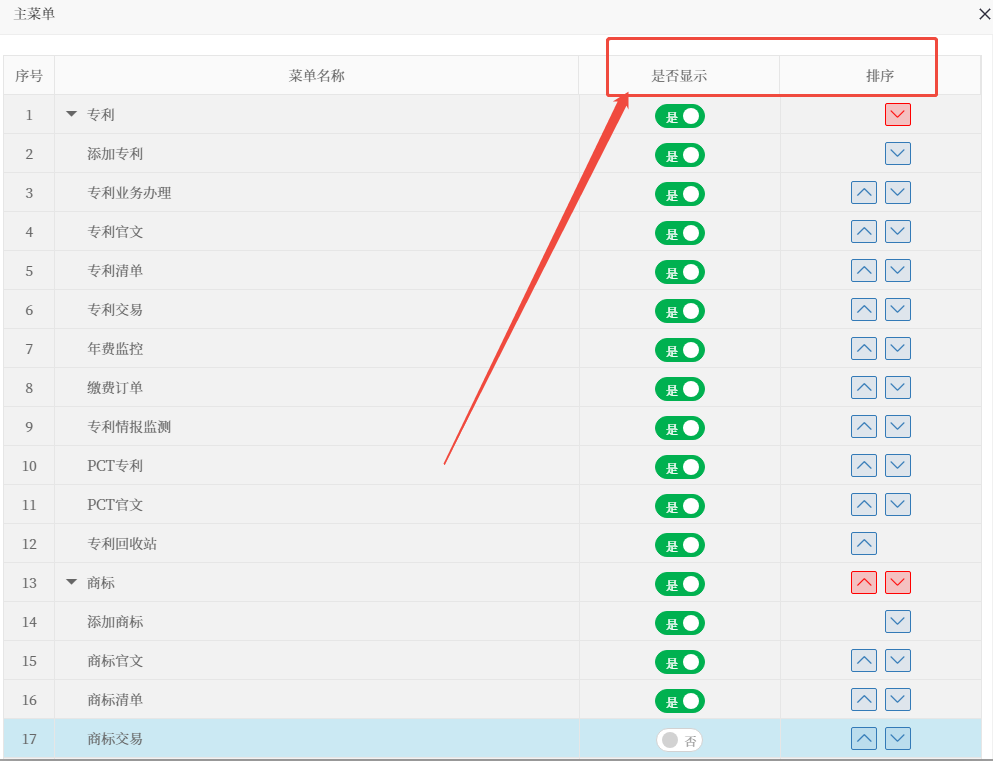Move 商标 menu up with red arrow
The width and height of the screenshot is (993, 761).
coord(864,583)
